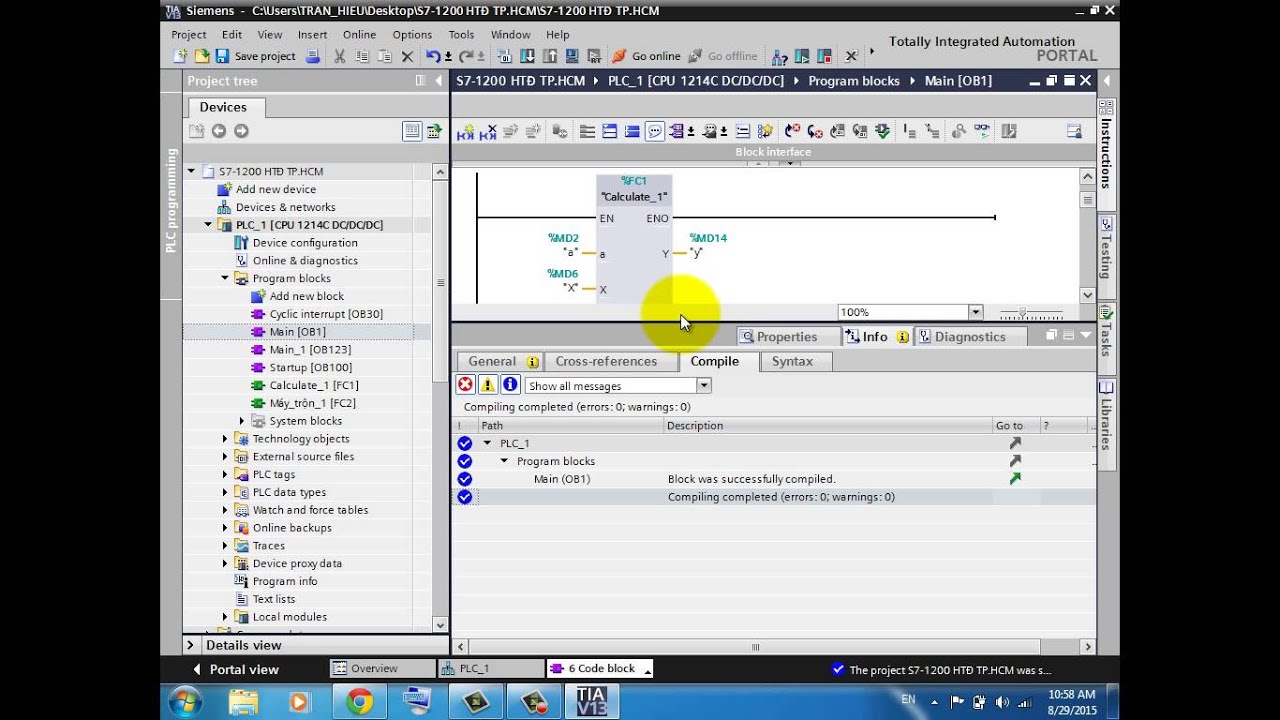Click the Block interface bar
The image size is (1280, 720).
773,152
